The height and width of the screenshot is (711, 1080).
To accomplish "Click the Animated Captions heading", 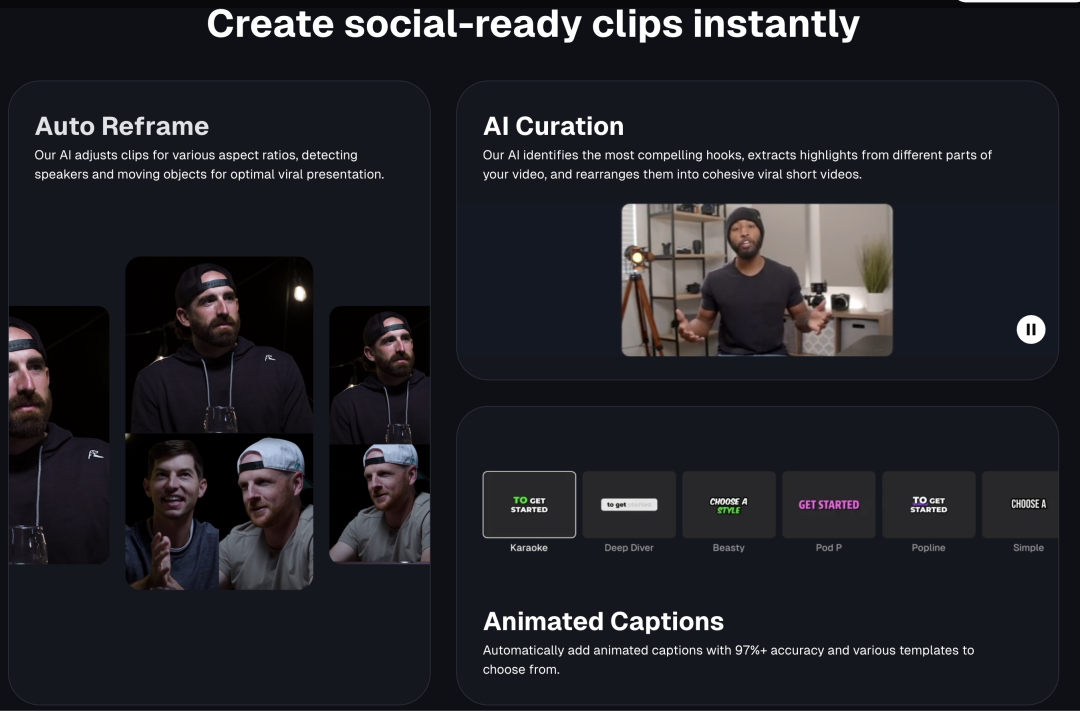I will click(603, 621).
